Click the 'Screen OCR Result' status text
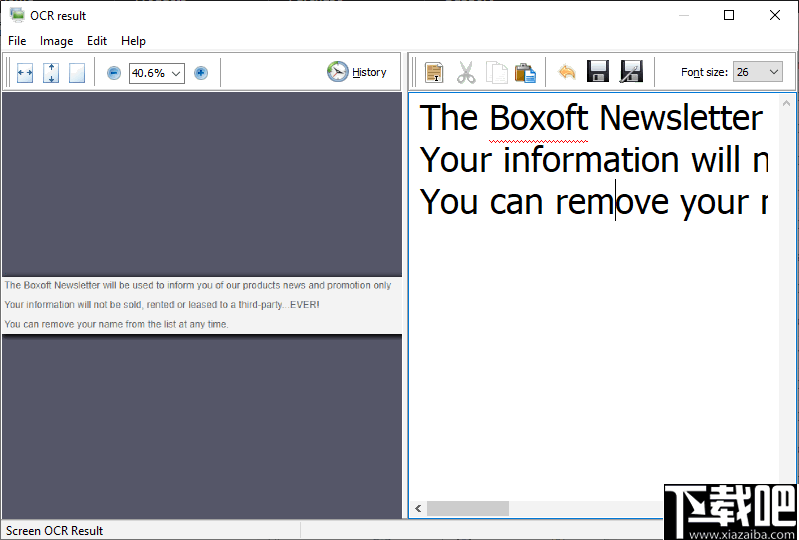Screen dimensions: 799x540 click(55, 531)
